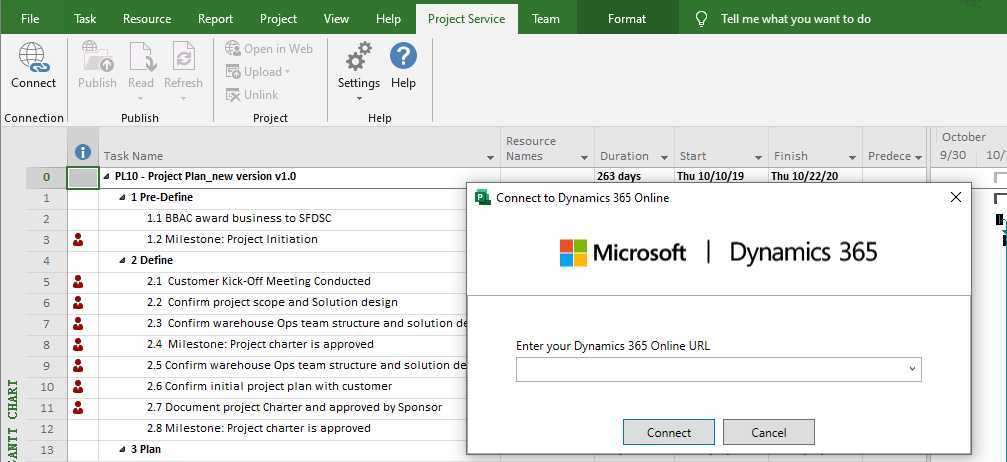Click the blue Help question mark icon
Screen dimensions: 1007x462
403,57
